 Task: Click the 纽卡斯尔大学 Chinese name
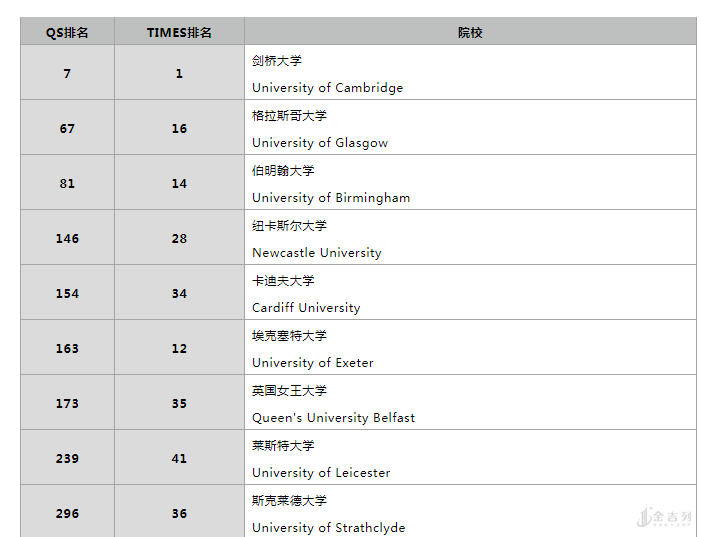(x=289, y=226)
